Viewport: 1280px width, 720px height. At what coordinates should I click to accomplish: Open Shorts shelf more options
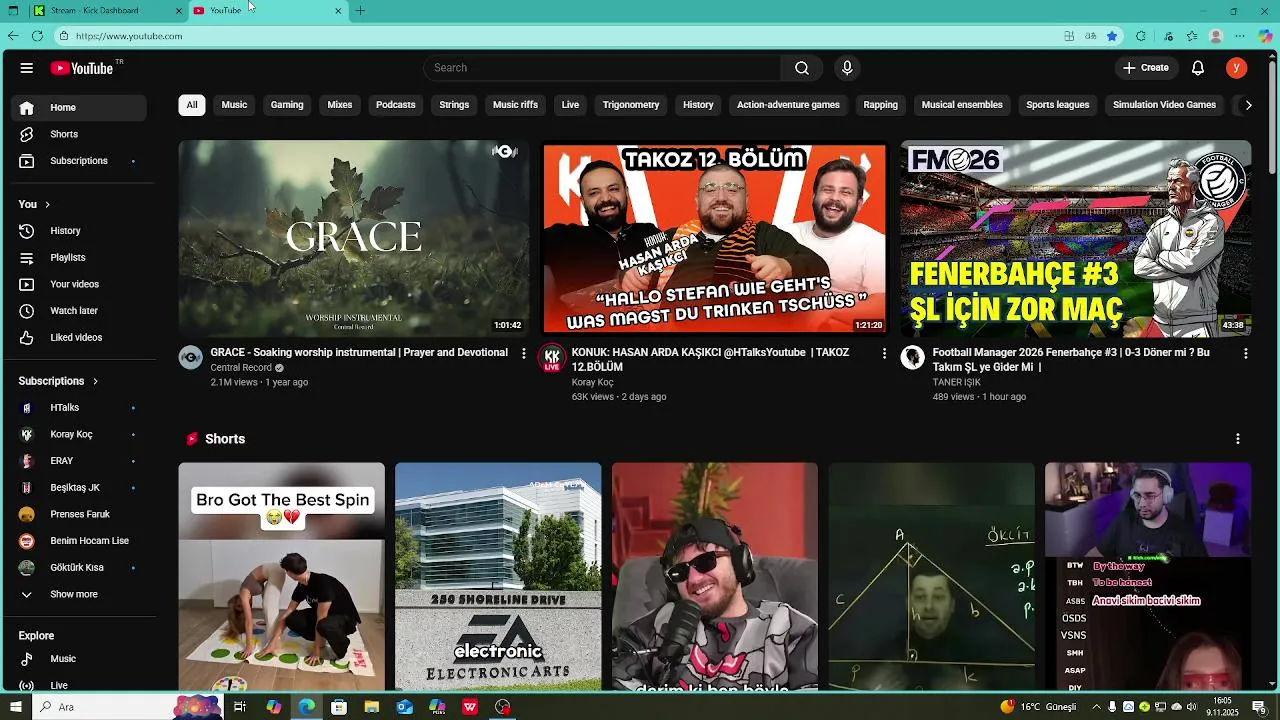click(x=1238, y=439)
